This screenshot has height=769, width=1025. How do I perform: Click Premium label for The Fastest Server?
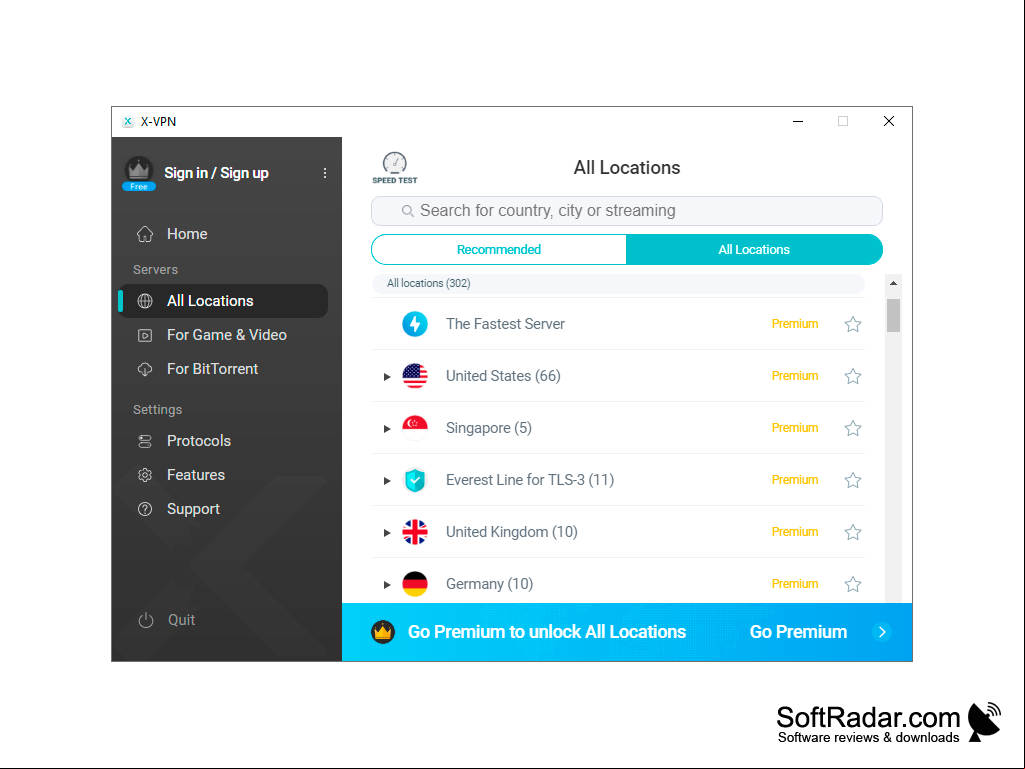[795, 324]
